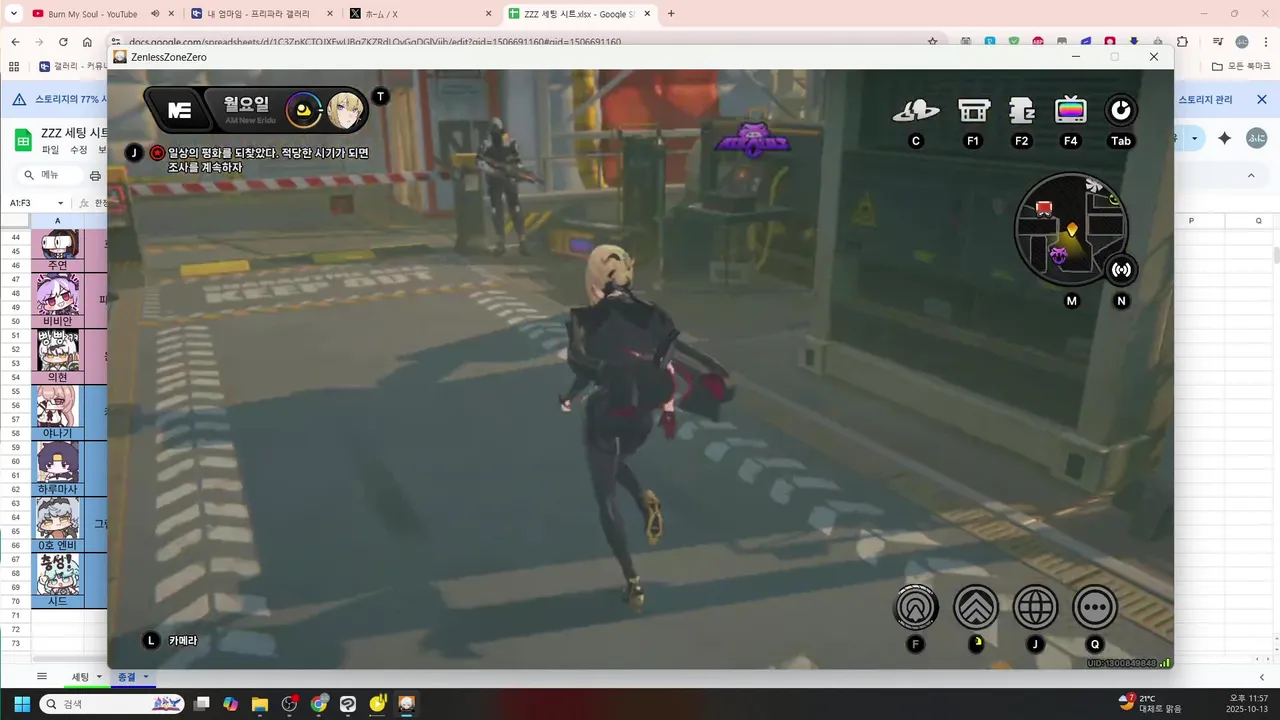Click the T key hint next to avatar
The height and width of the screenshot is (720, 1280).
(380, 97)
